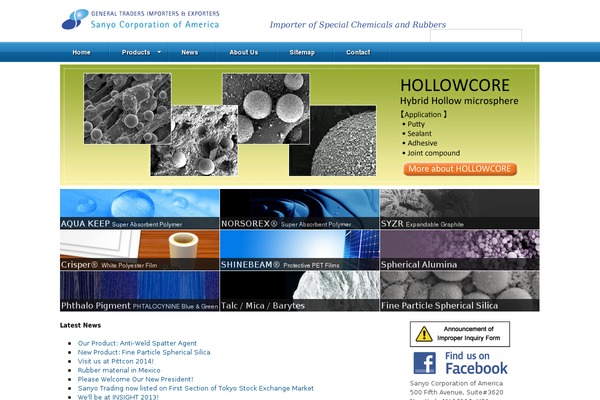
Task: Open the Fine Particle Spherical Silica tile
Action: point(460,291)
